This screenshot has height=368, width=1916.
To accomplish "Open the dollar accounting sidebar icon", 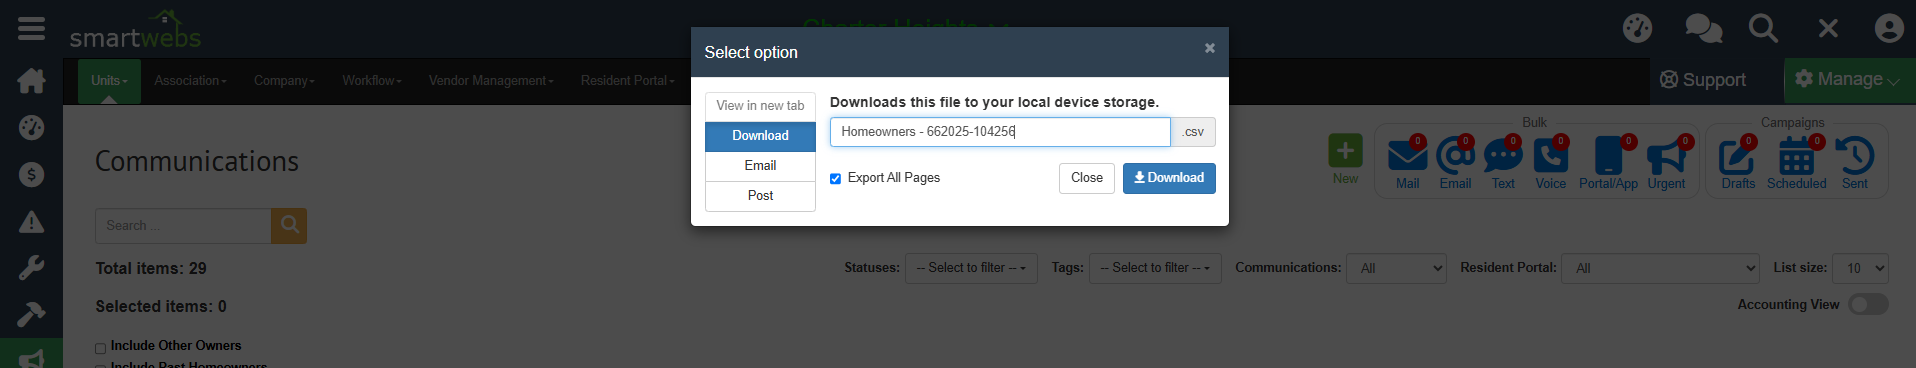I will (31, 174).
